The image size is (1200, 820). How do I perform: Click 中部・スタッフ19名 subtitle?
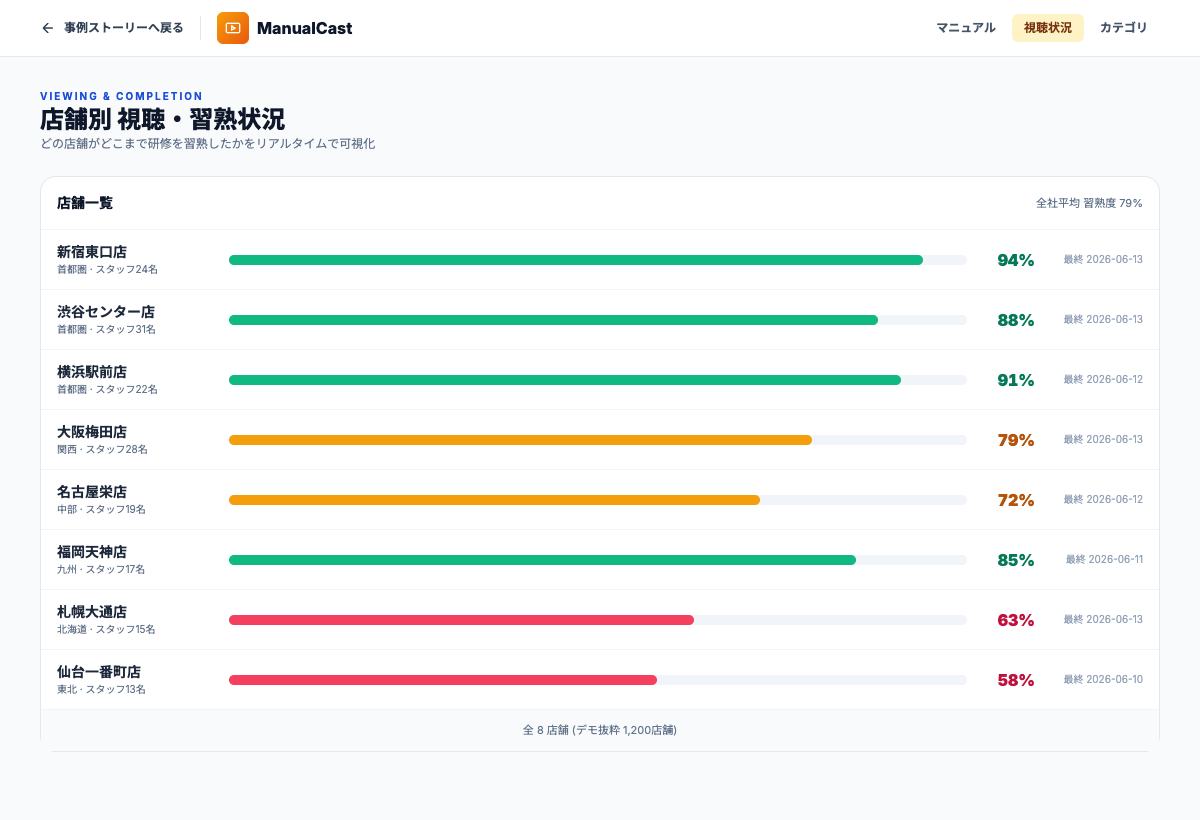tap(101, 510)
